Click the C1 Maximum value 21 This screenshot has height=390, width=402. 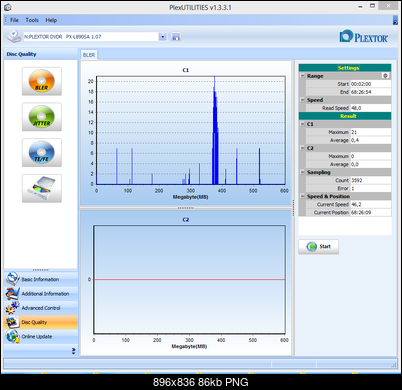(371, 132)
